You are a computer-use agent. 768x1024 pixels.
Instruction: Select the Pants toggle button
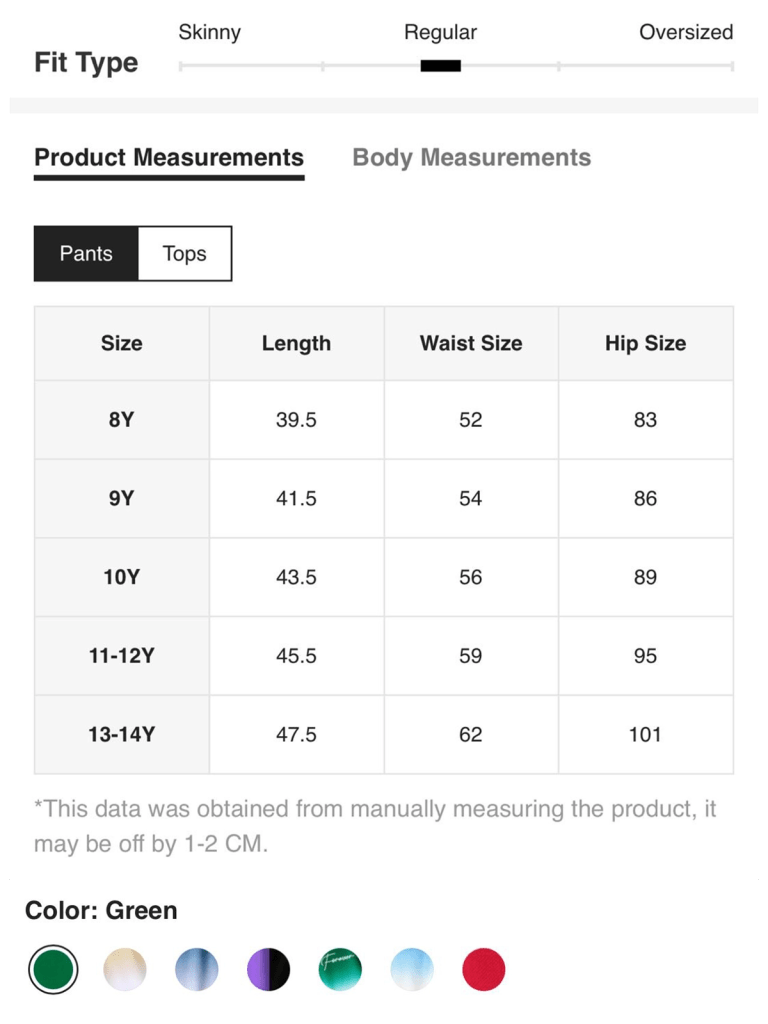click(86, 254)
